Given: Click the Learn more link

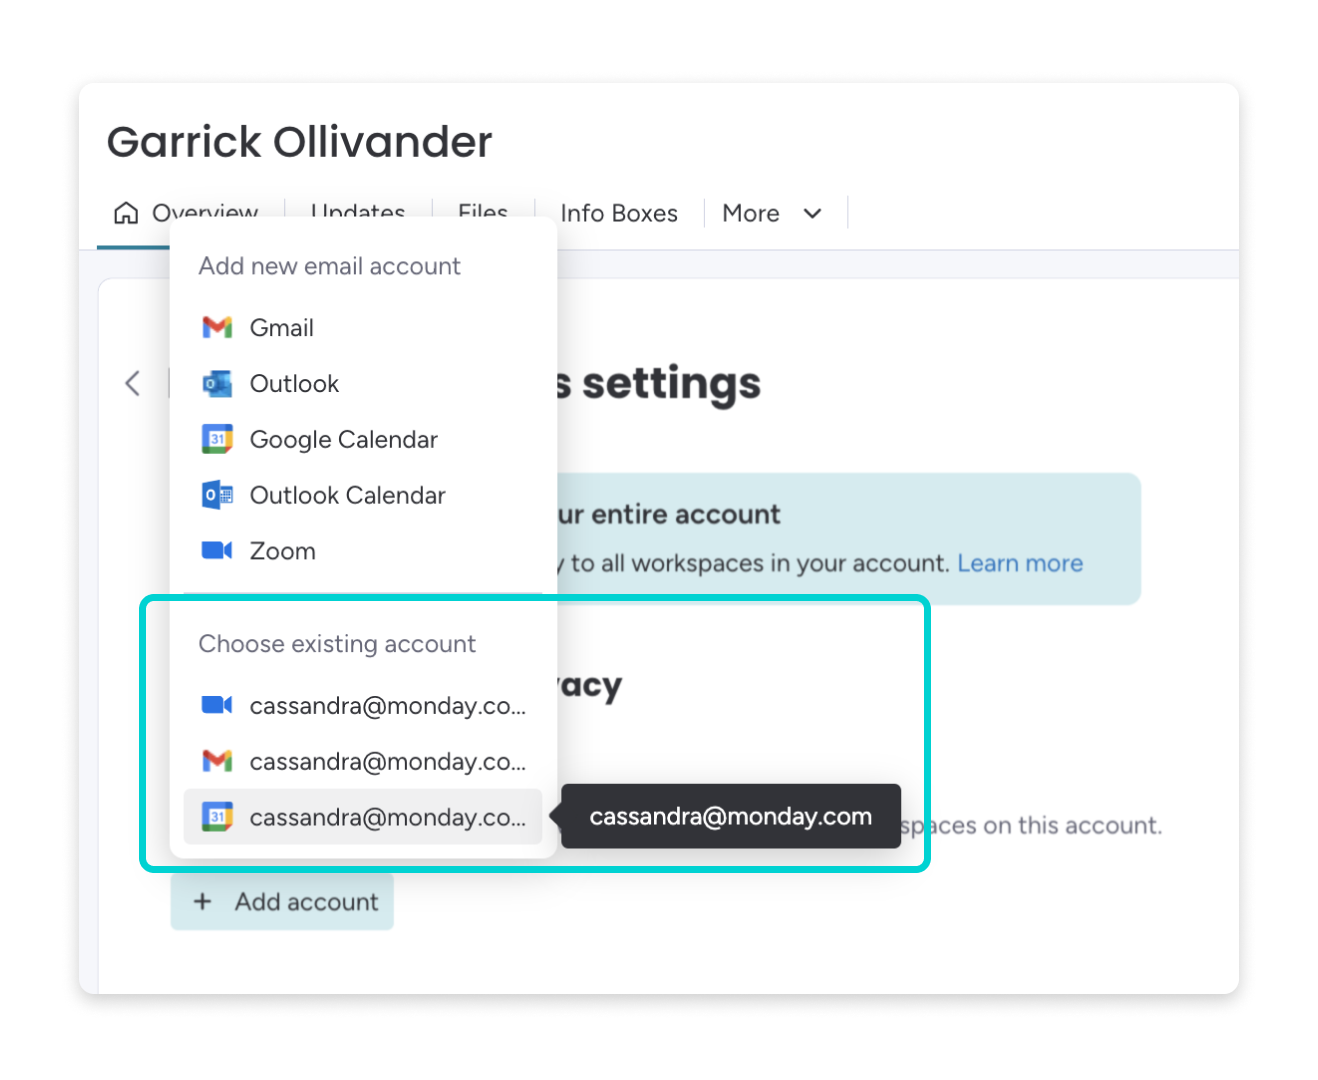Looking at the screenshot, I should (x=1020, y=563).
